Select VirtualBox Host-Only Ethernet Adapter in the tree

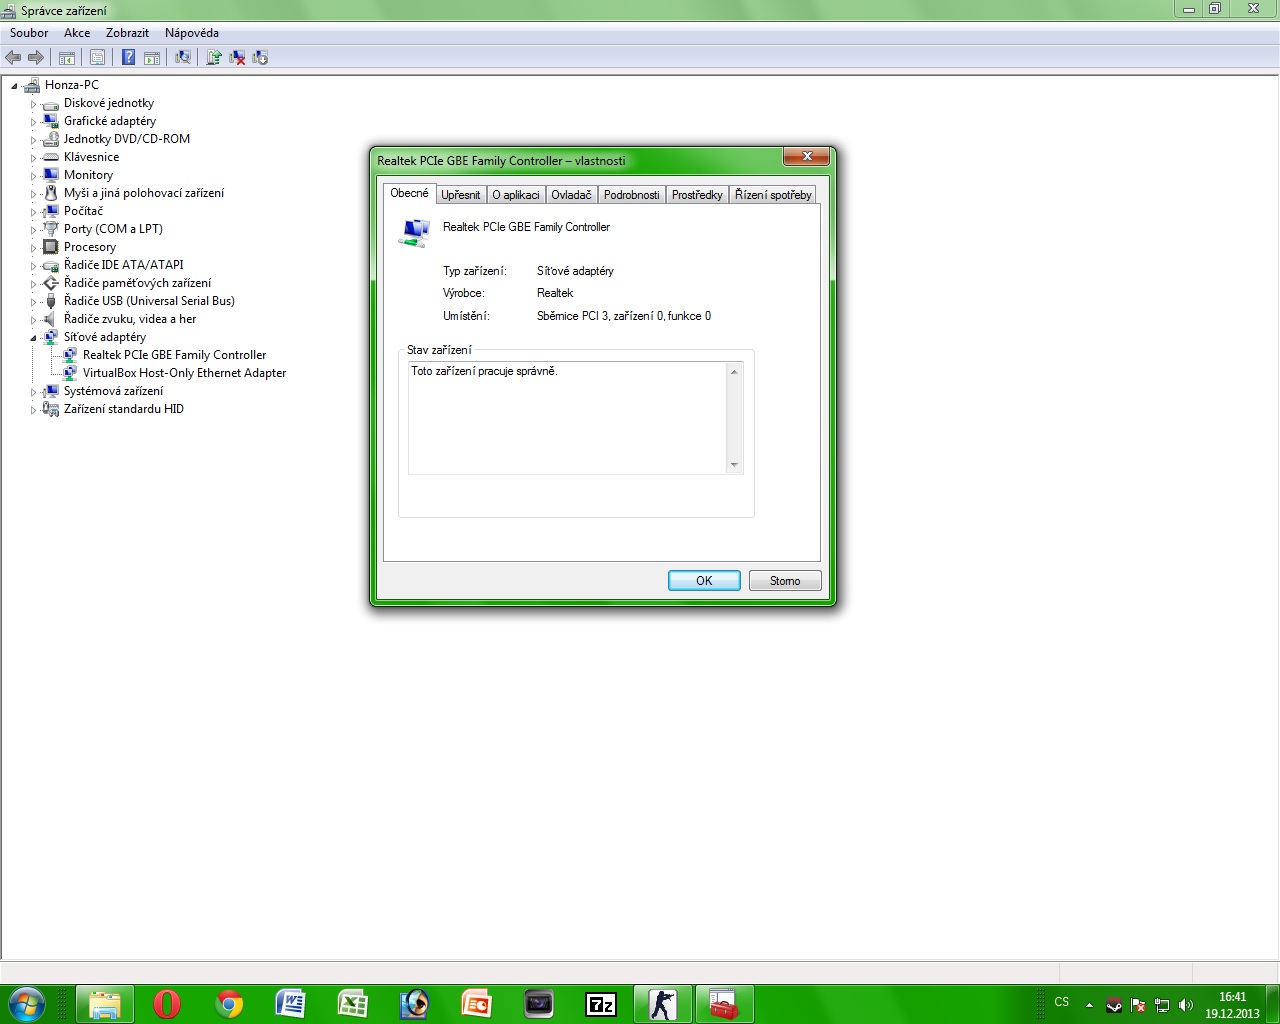coord(184,373)
